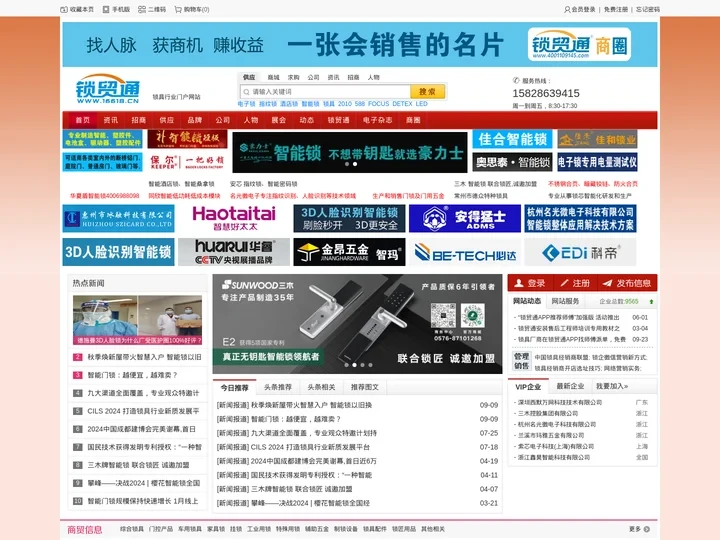
Task: Open the 锁贸通商圈 top blue banner
Action: point(360,45)
